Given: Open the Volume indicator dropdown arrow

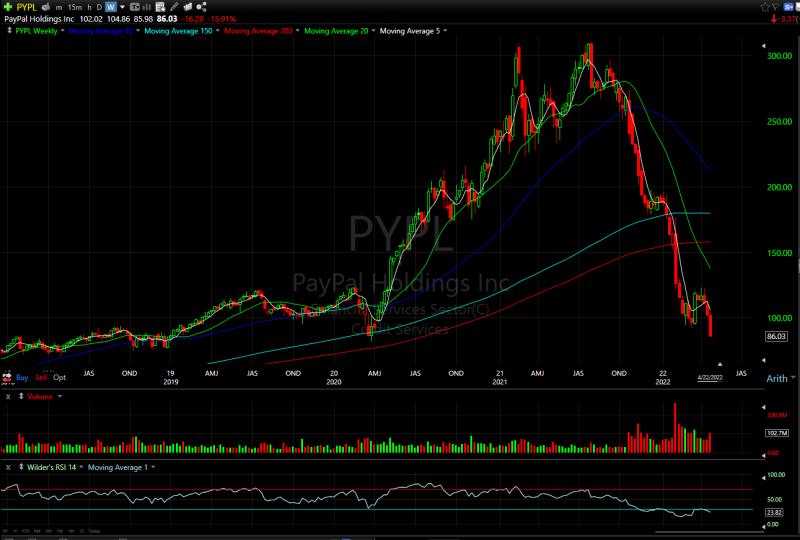Looking at the screenshot, I should pos(60,396).
